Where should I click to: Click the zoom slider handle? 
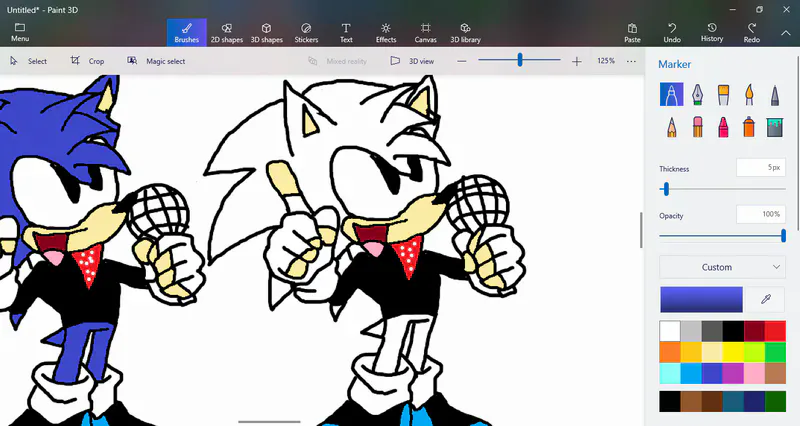click(x=520, y=60)
